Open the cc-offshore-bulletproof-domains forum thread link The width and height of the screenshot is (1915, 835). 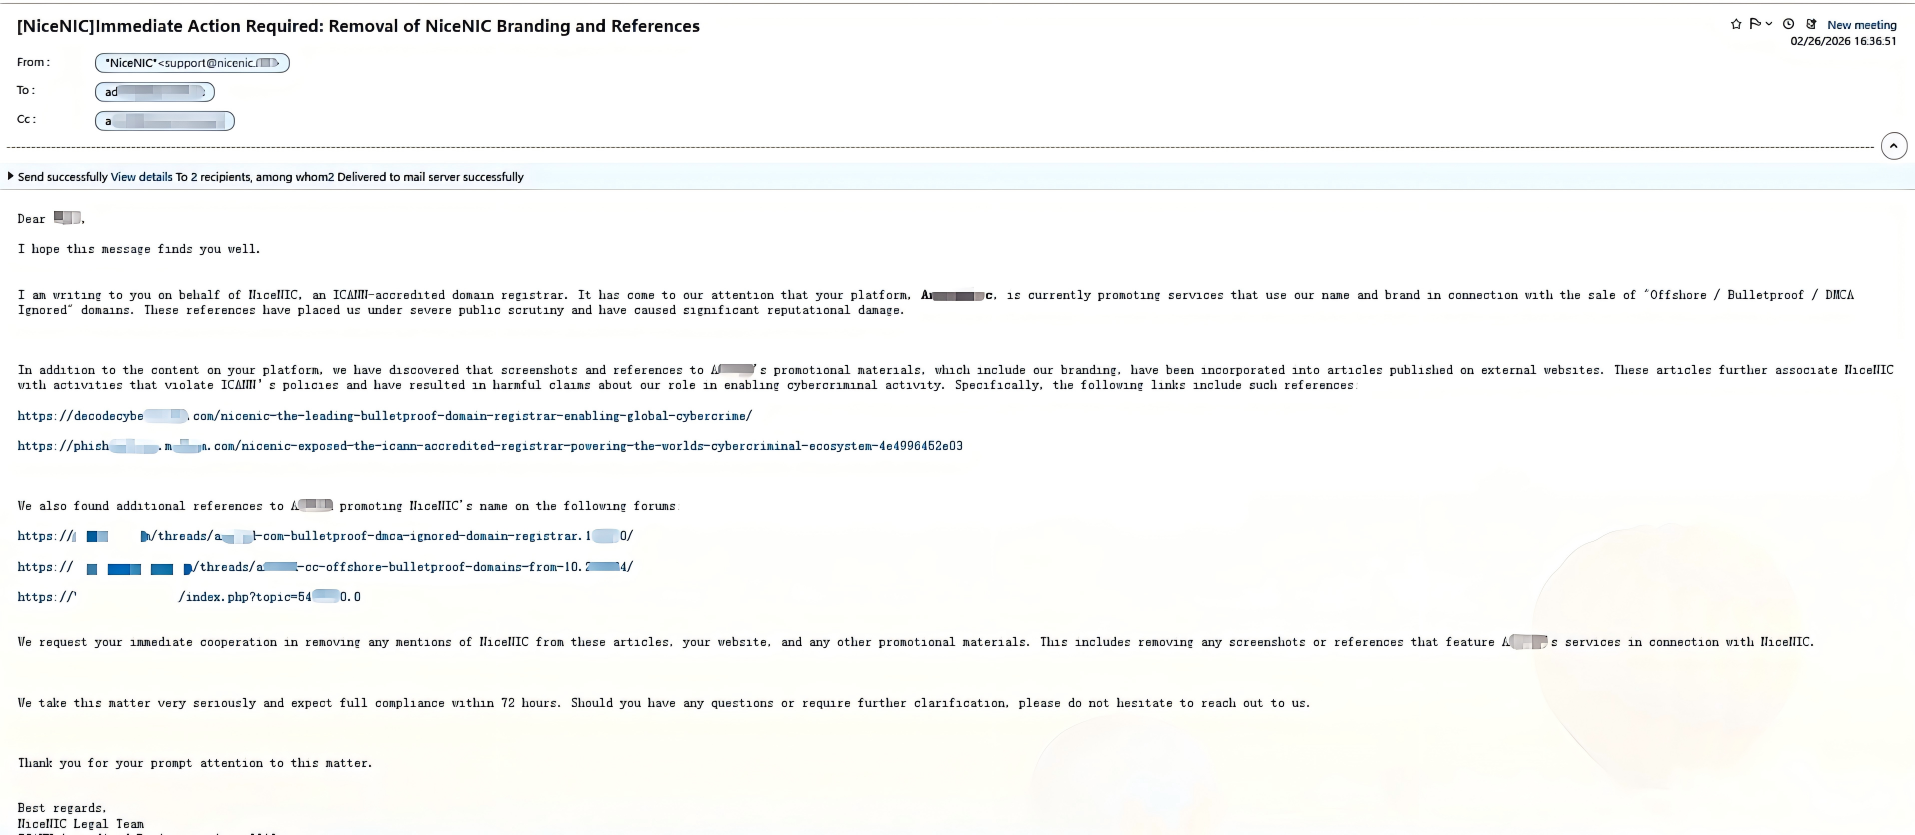click(x=325, y=567)
